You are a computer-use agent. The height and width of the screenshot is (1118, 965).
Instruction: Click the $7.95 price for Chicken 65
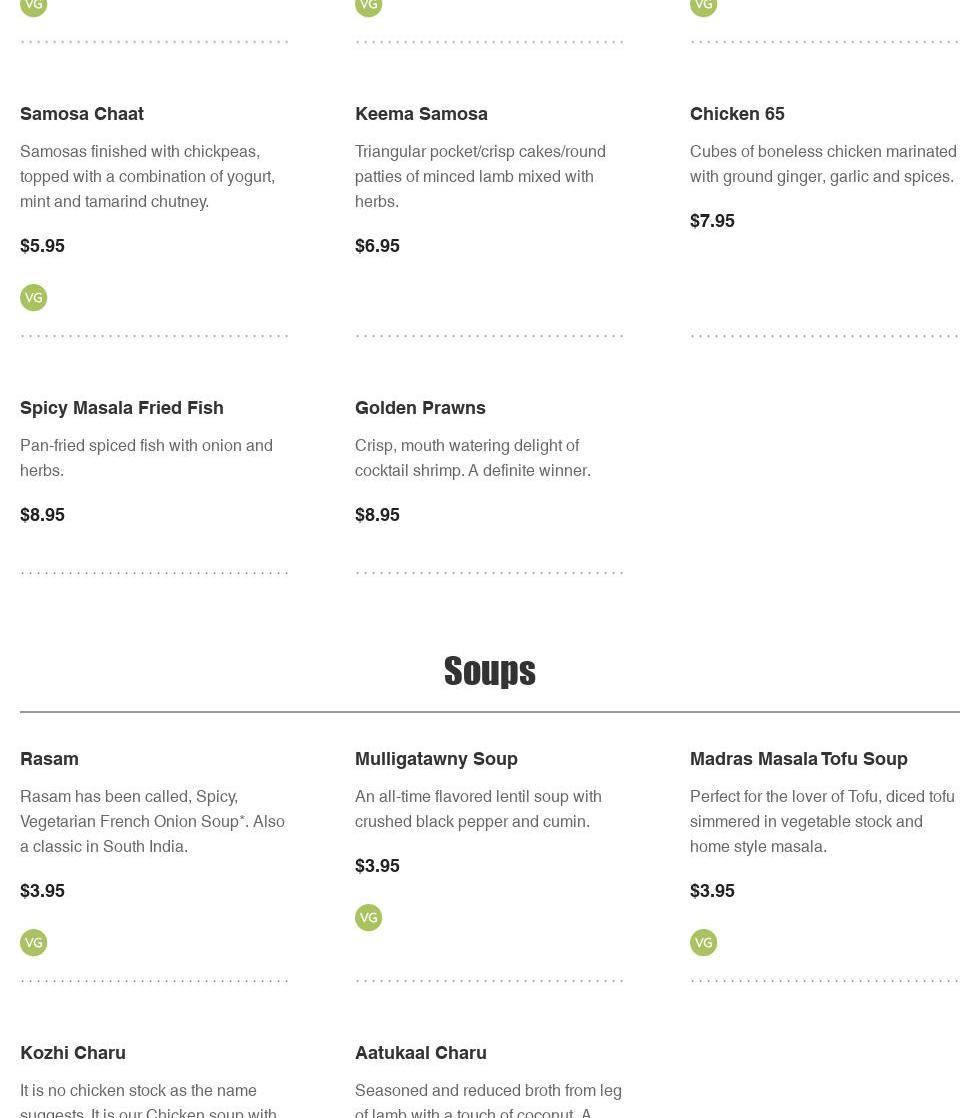[712, 221]
